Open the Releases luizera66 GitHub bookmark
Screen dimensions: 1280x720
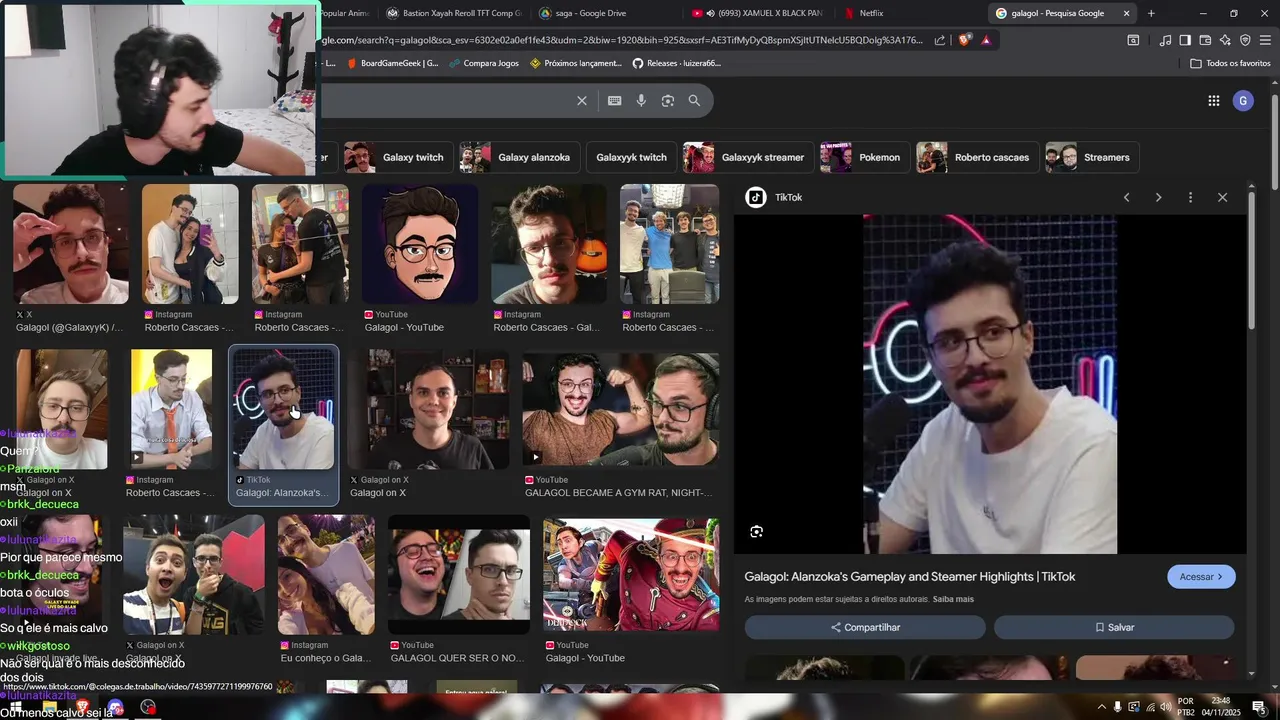coord(676,63)
